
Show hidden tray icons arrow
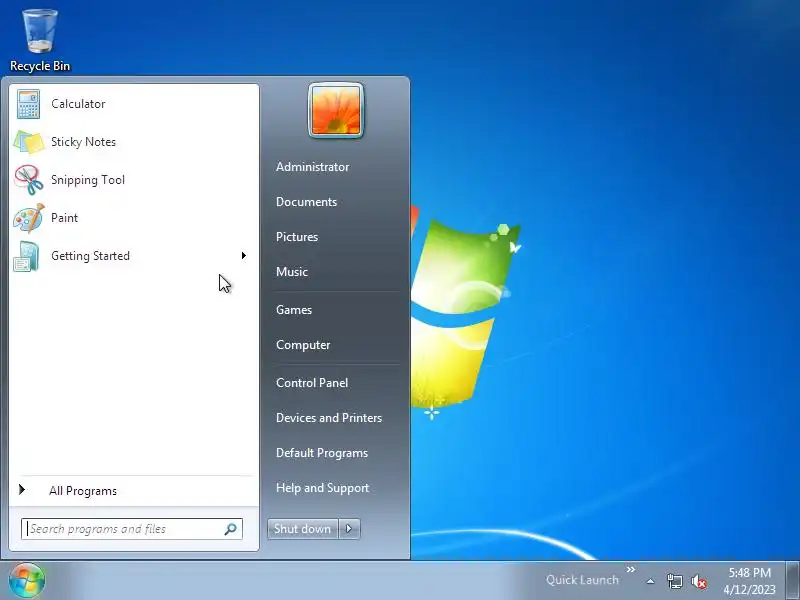click(651, 581)
